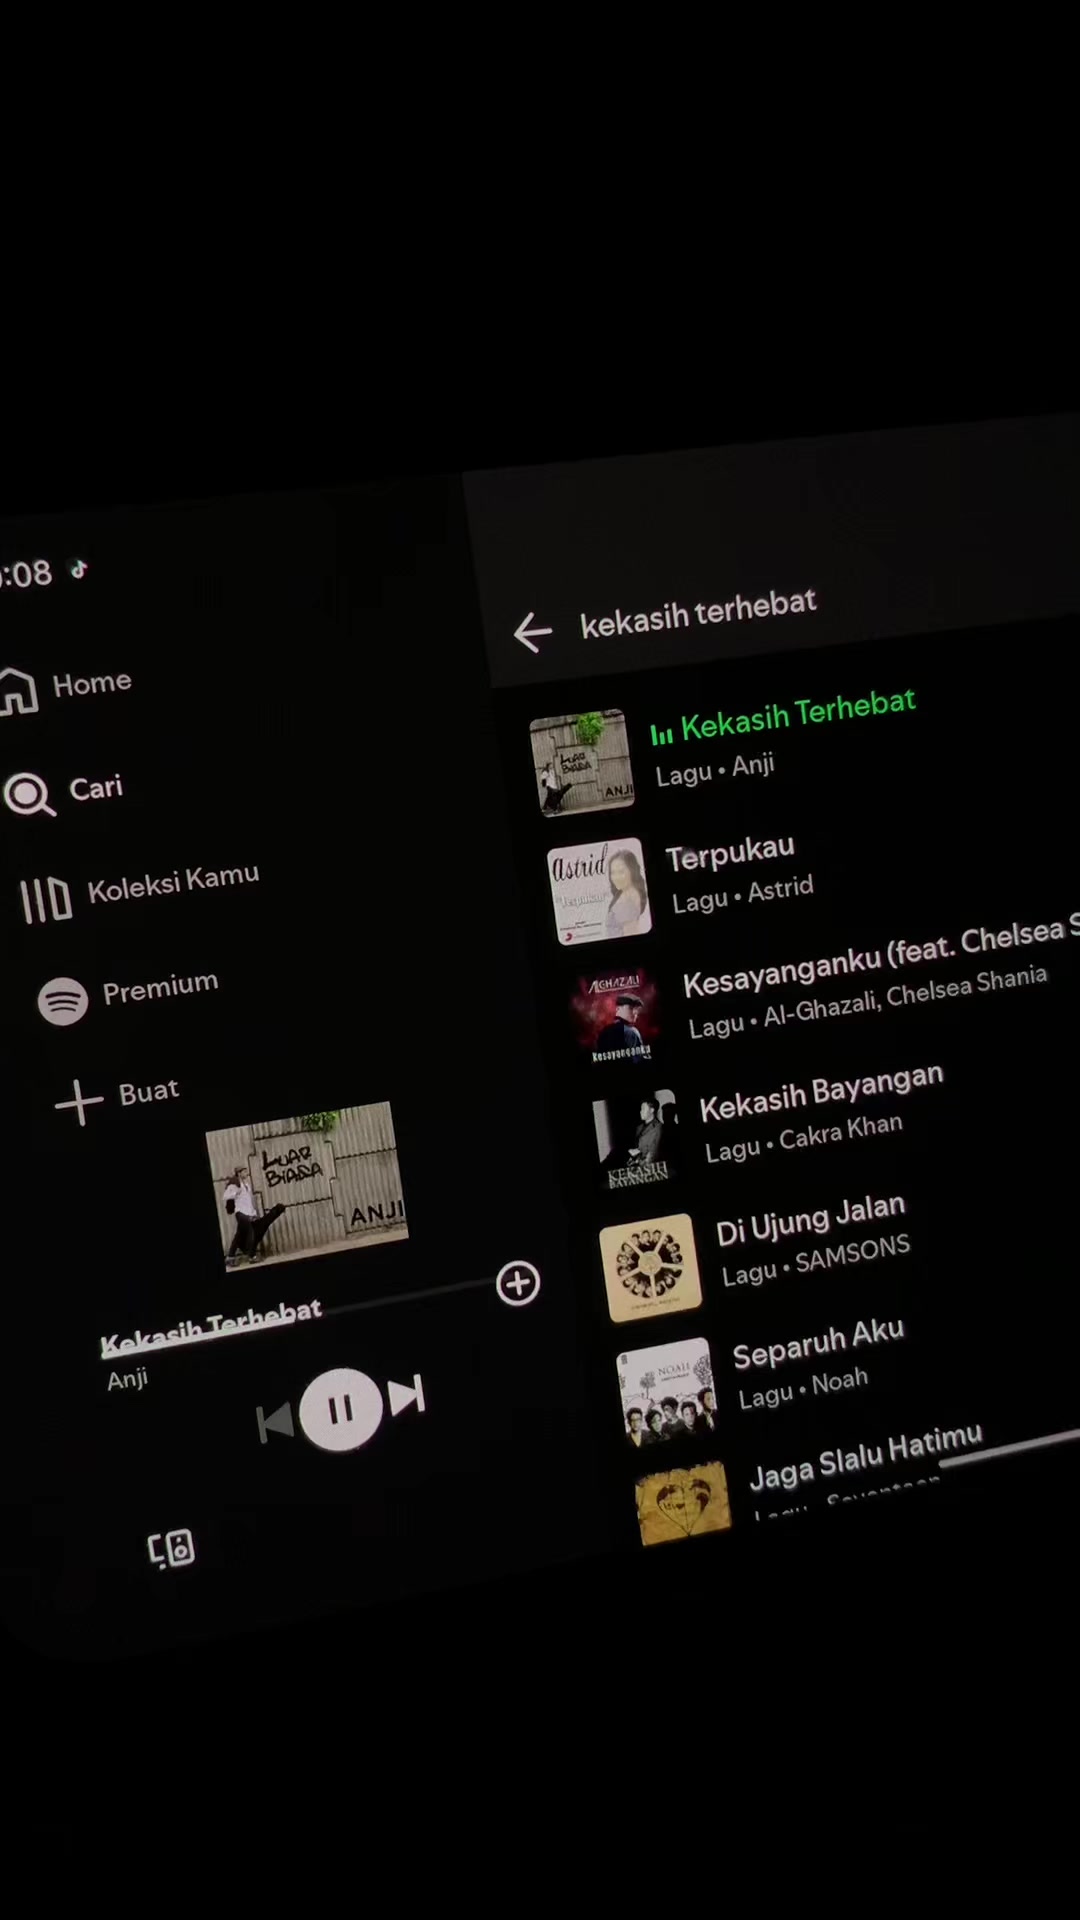The width and height of the screenshot is (1080, 1920).
Task: Select the Cari menu label
Action: coord(96,788)
